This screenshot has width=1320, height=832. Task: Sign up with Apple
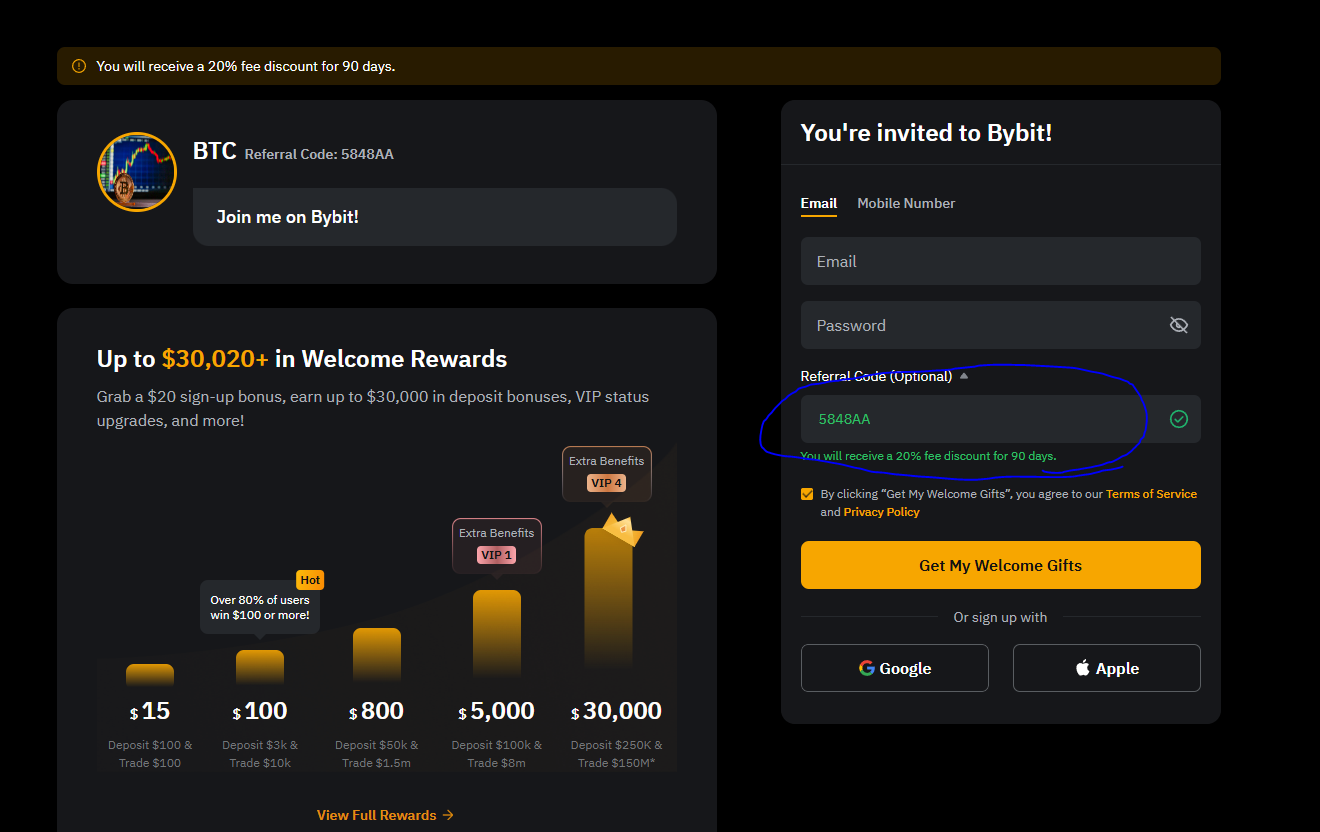pos(1106,668)
